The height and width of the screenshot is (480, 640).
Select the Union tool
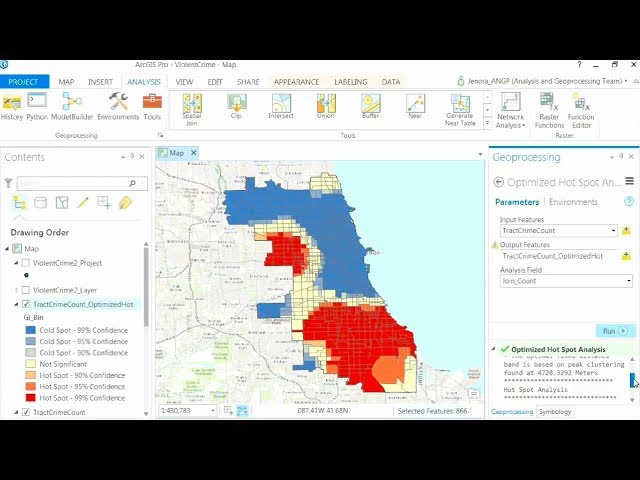[326, 106]
